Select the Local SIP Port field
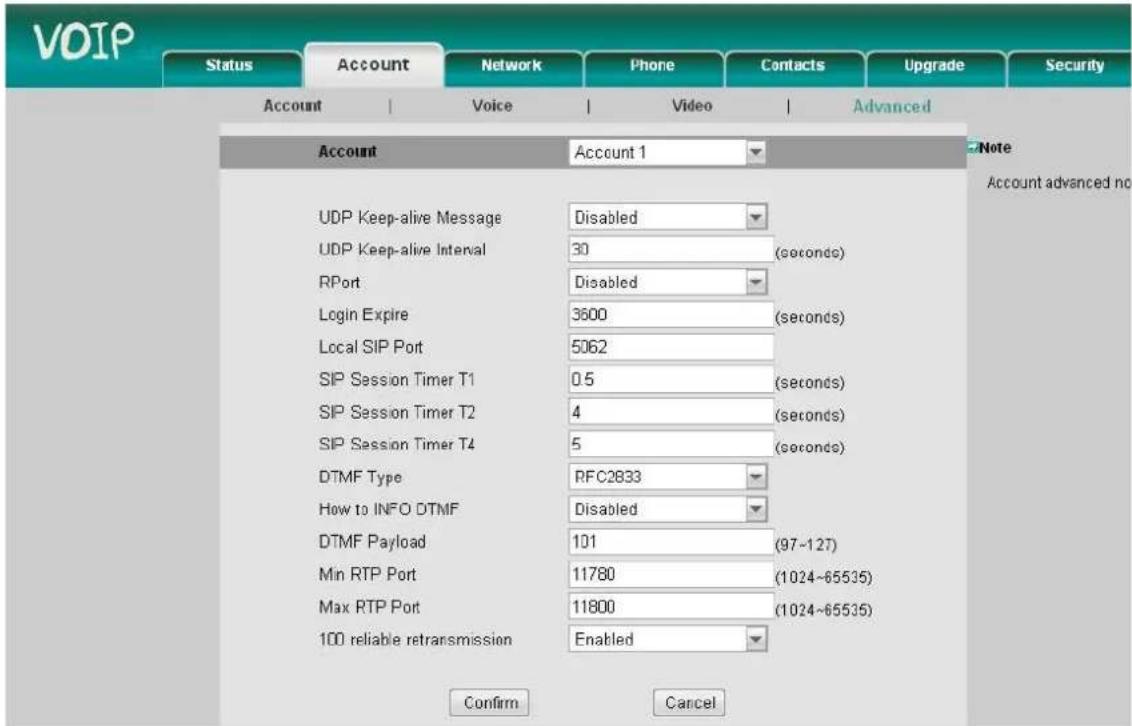 [671, 347]
